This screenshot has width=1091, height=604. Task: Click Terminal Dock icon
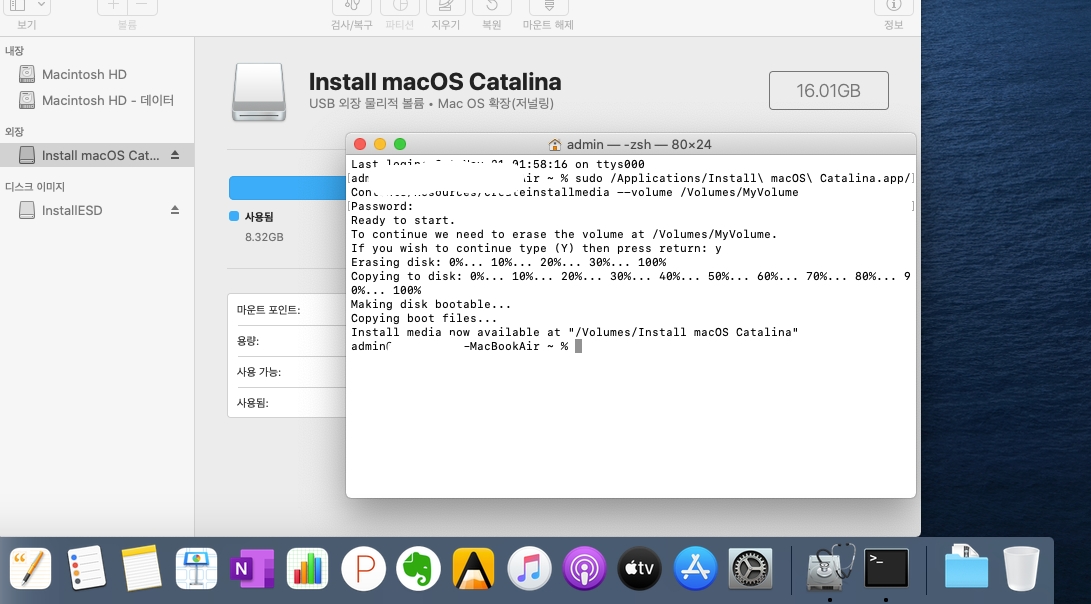click(886, 568)
